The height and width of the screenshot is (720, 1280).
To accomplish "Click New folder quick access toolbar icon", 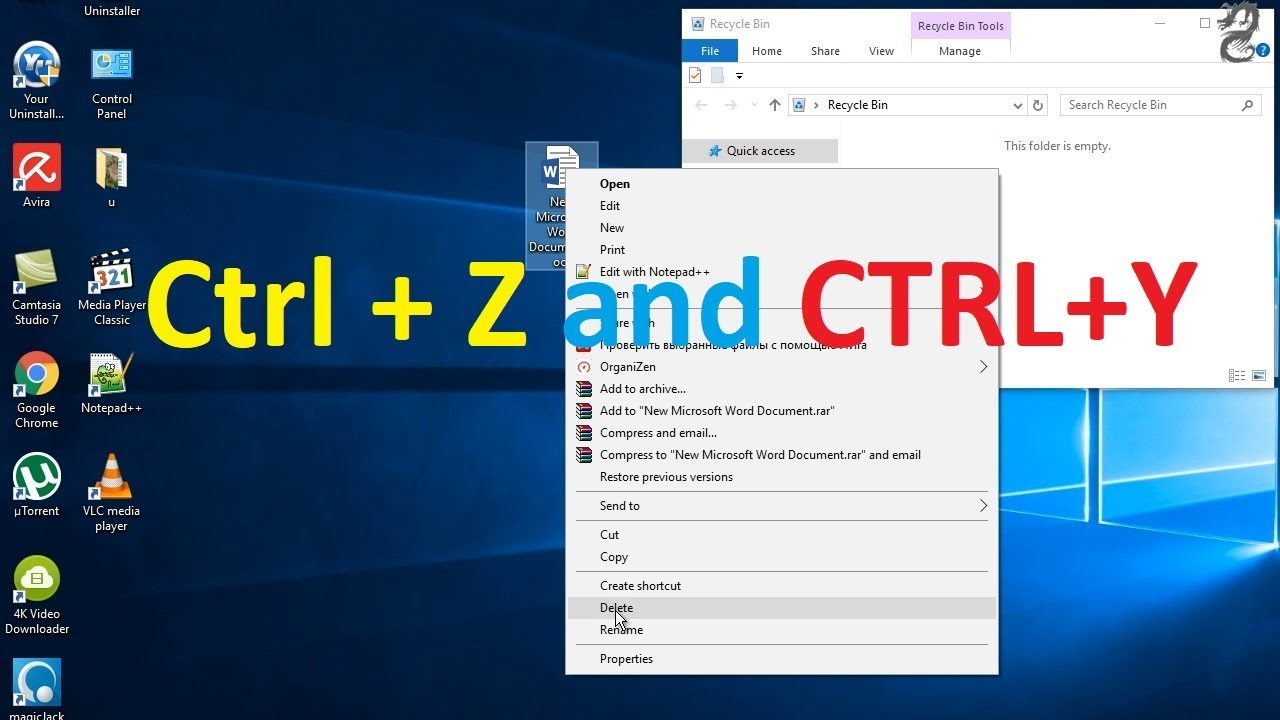I will tap(717, 75).
